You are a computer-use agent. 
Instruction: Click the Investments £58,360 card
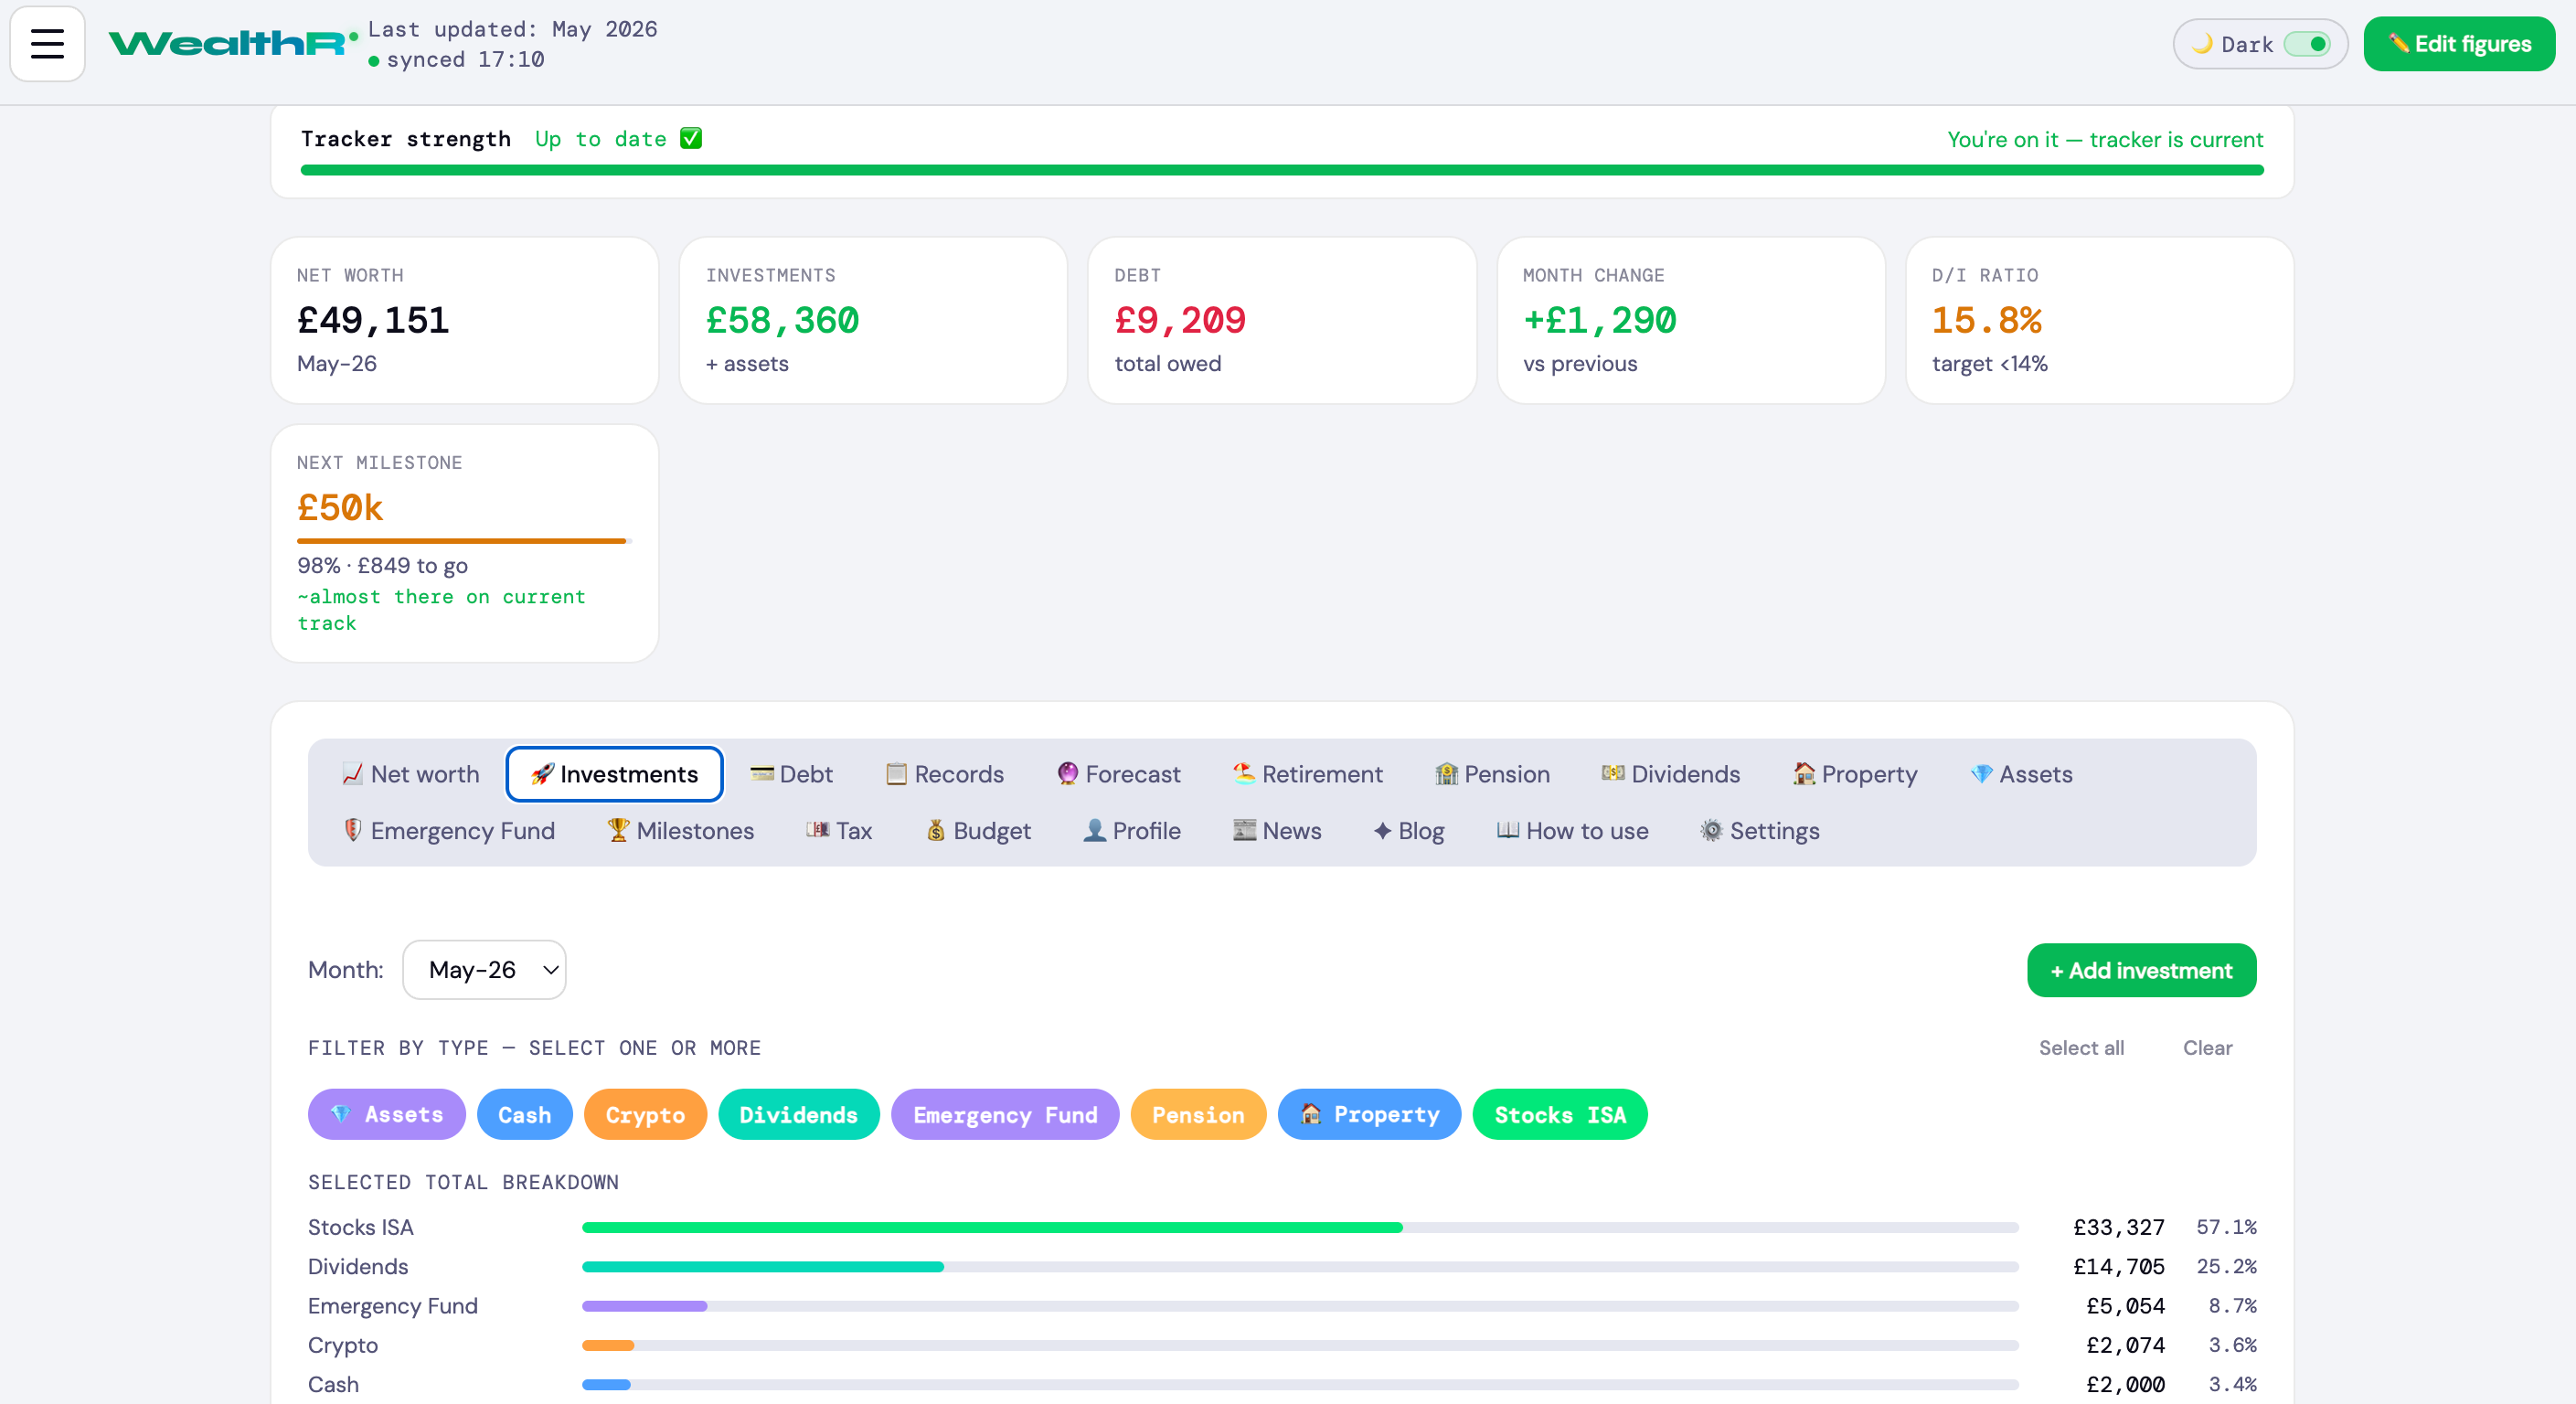pos(872,320)
